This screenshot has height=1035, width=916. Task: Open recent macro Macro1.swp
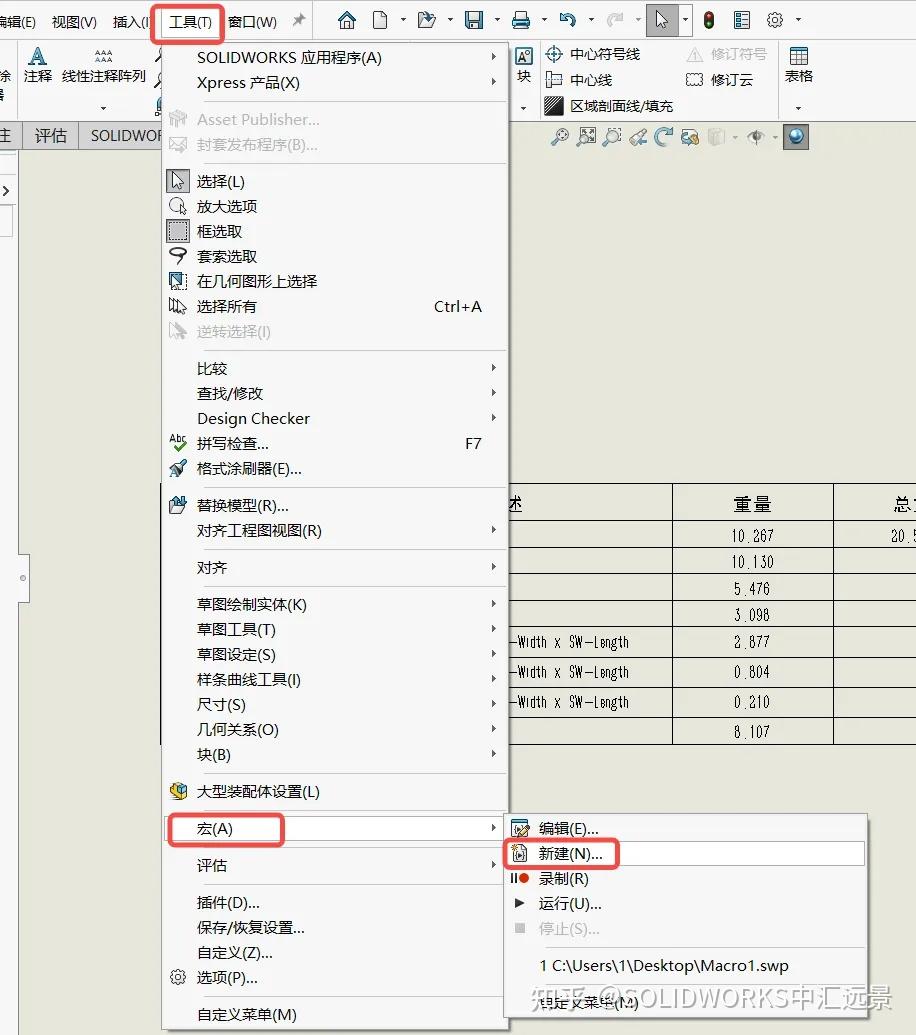[x=684, y=966]
